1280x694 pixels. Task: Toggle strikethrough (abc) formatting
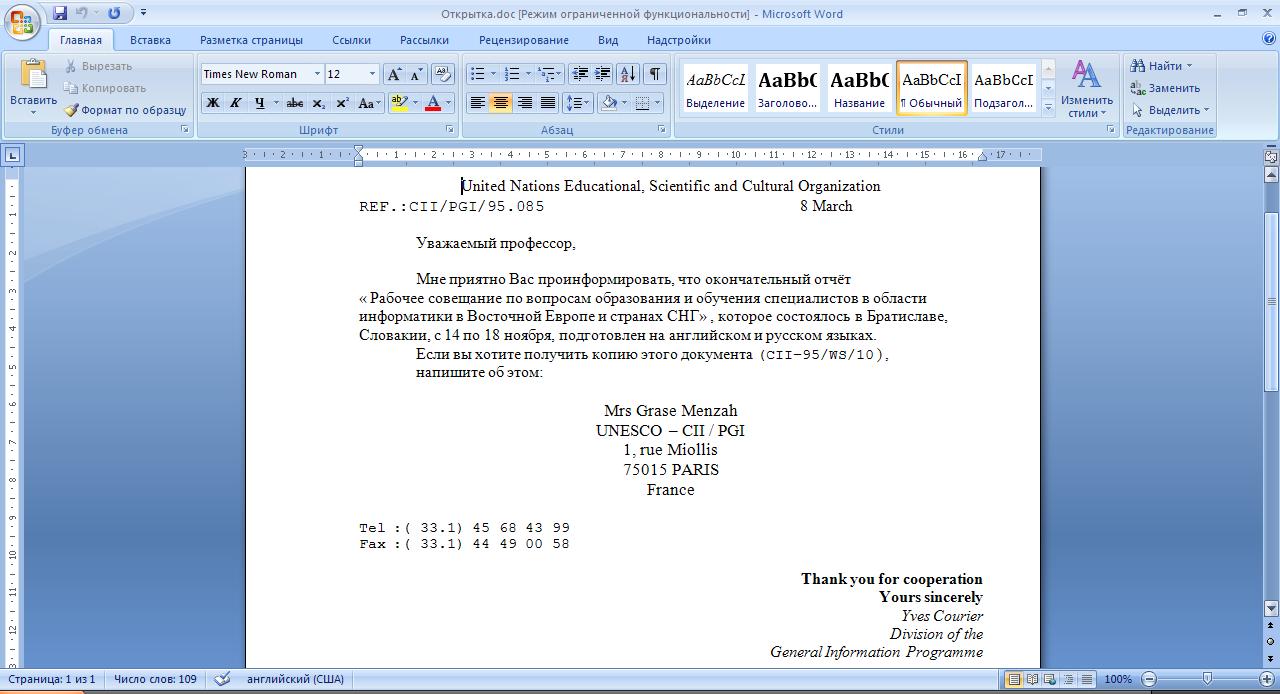pyautogui.click(x=295, y=103)
